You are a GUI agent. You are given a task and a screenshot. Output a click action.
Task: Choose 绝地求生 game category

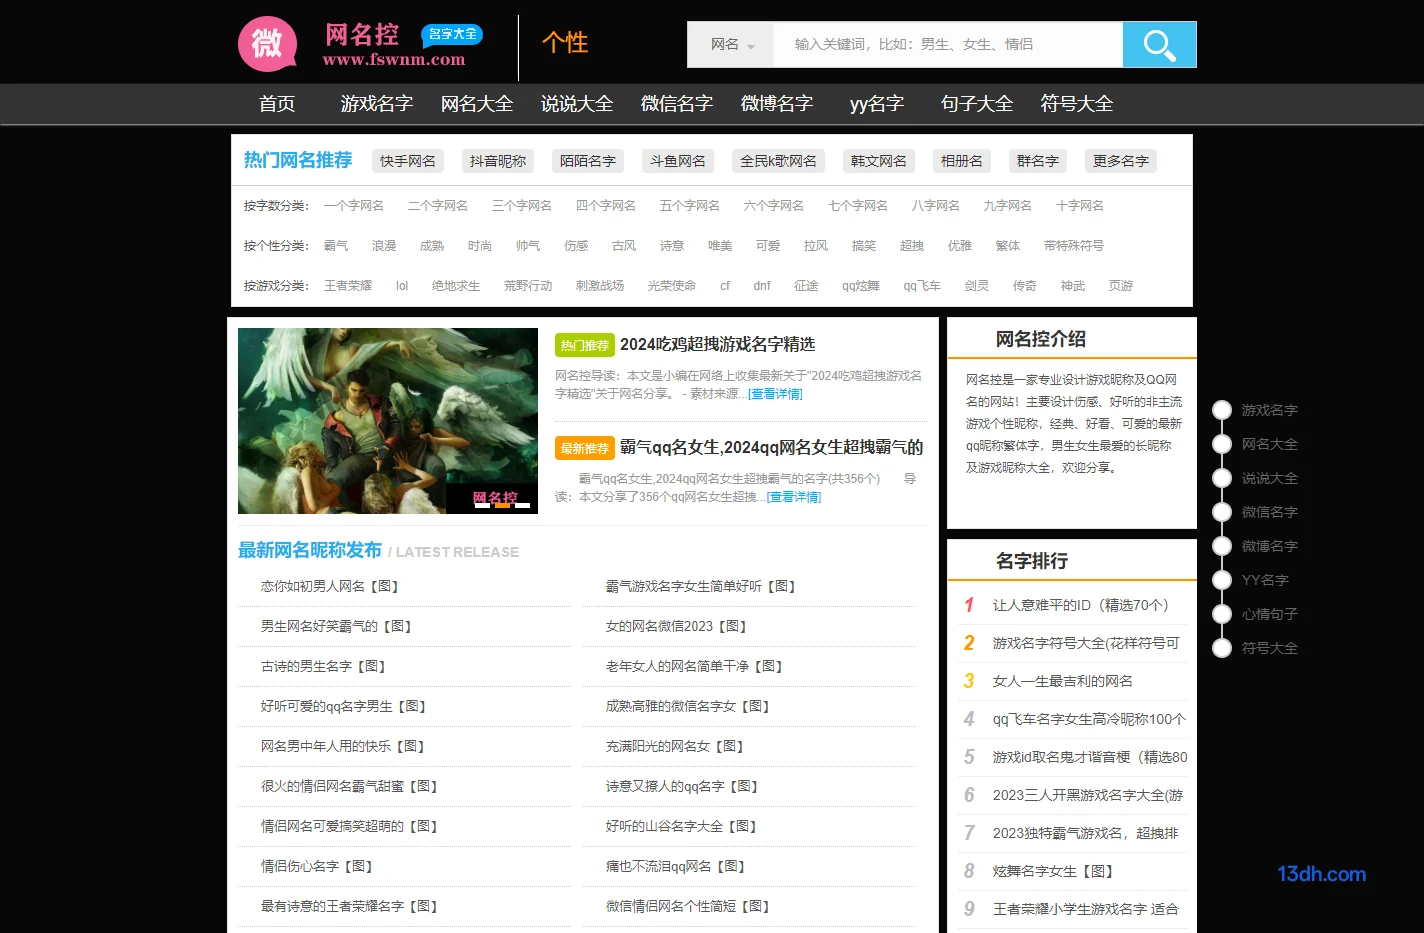(x=456, y=286)
